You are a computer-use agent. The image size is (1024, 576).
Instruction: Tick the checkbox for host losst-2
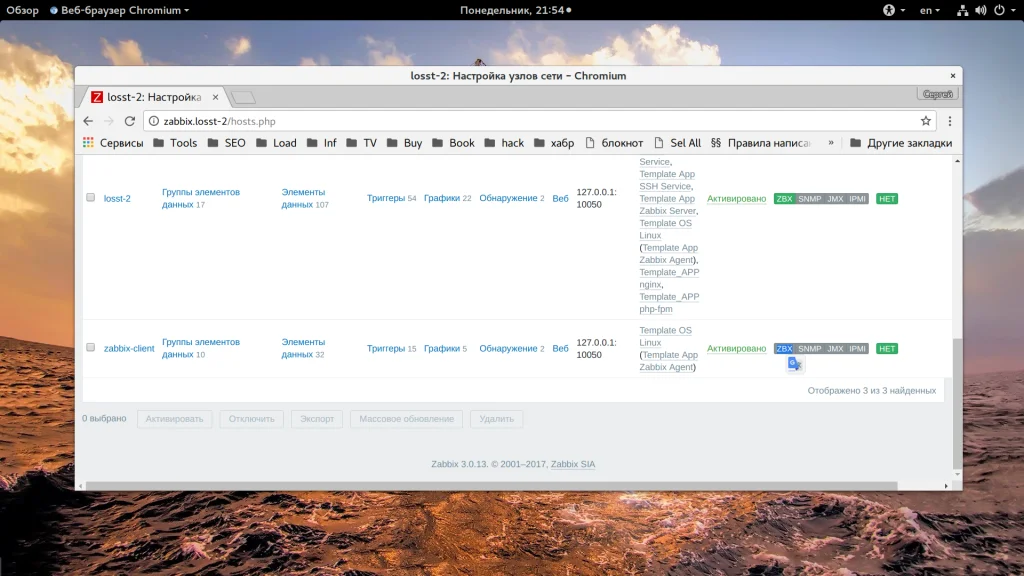(x=90, y=198)
